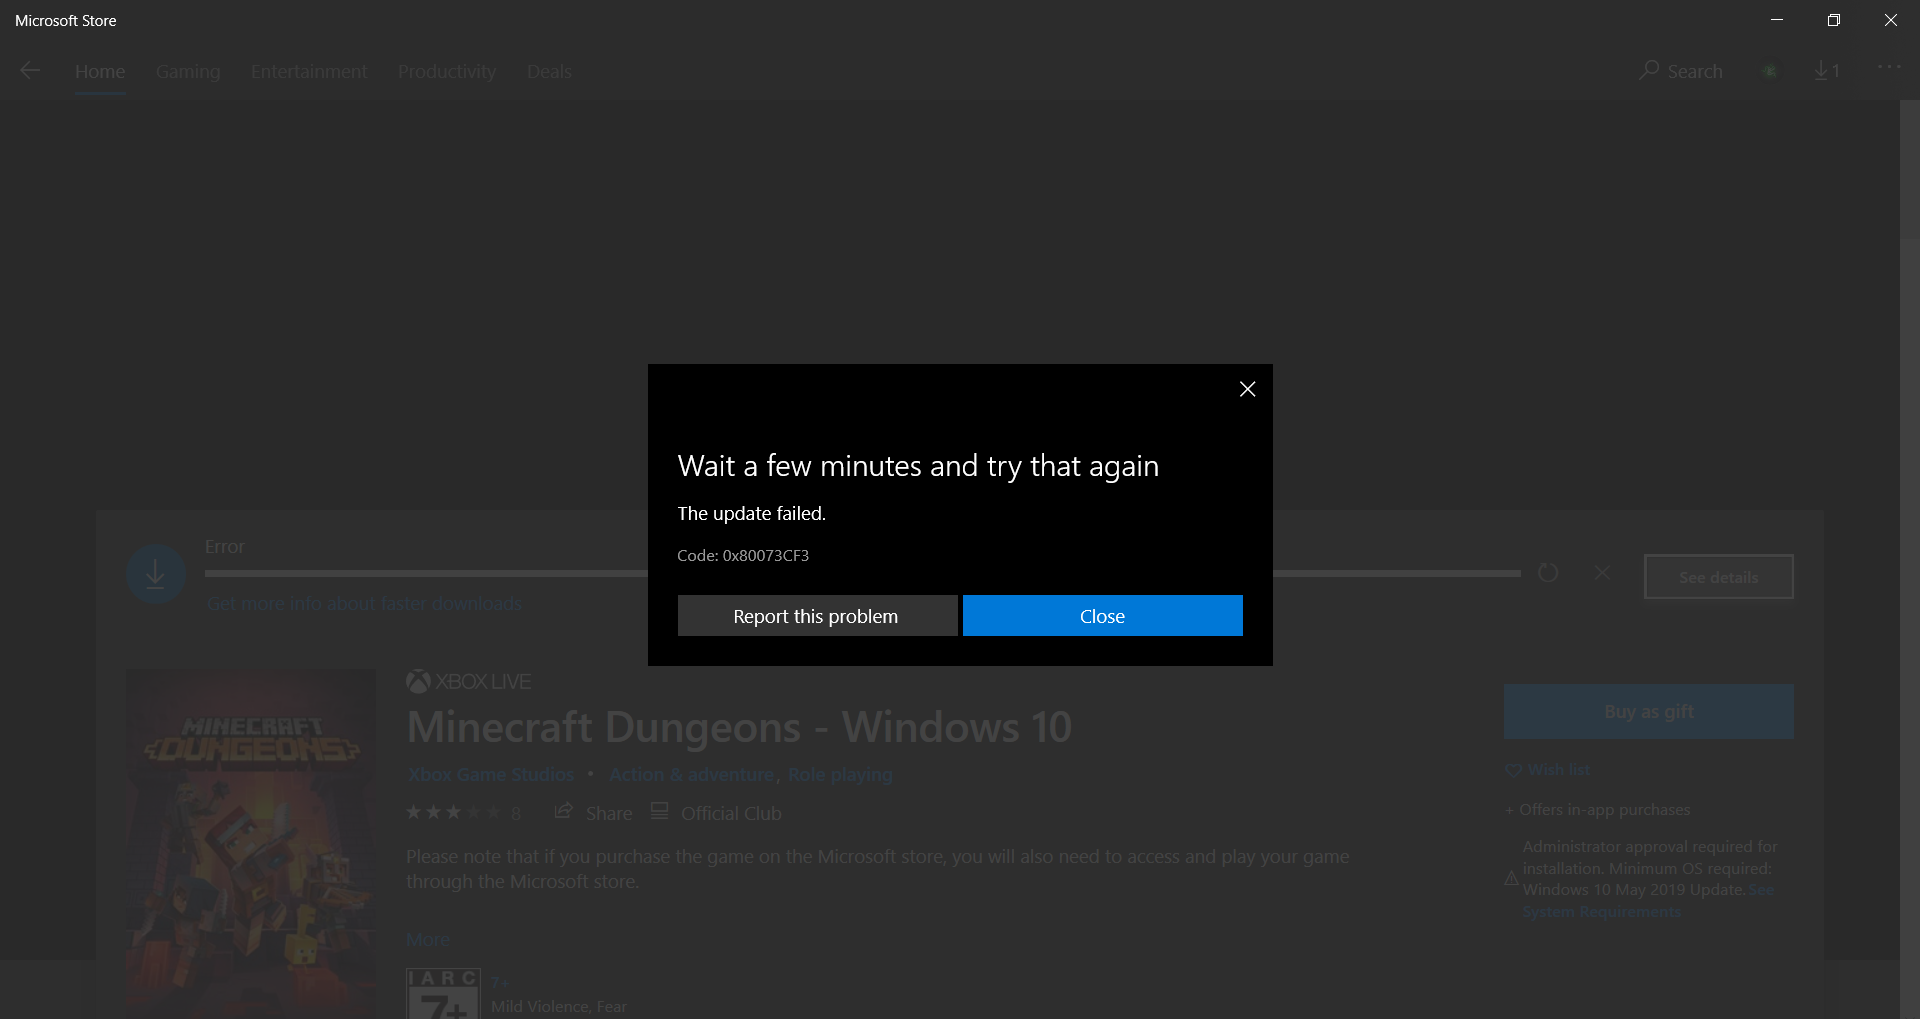The width and height of the screenshot is (1920, 1019).
Task: Go back using the back arrow
Action: click(x=30, y=71)
